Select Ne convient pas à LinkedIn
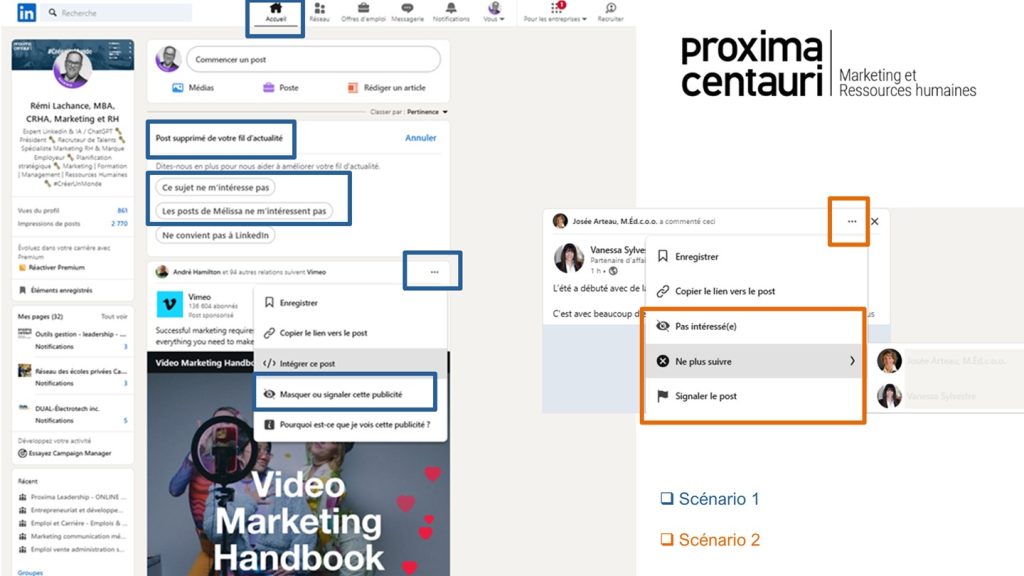This screenshot has width=1024, height=576. [x=216, y=235]
